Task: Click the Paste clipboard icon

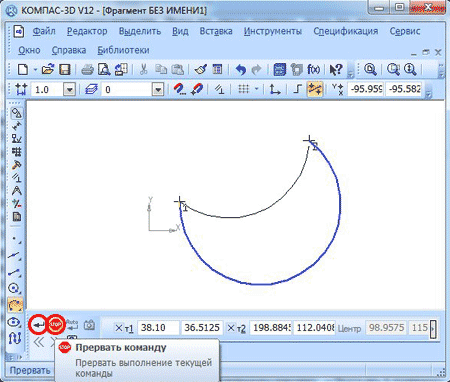Action: click(x=177, y=70)
